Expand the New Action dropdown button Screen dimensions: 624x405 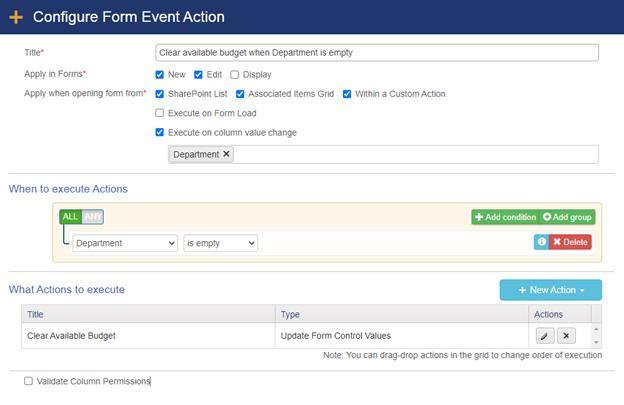click(x=550, y=289)
